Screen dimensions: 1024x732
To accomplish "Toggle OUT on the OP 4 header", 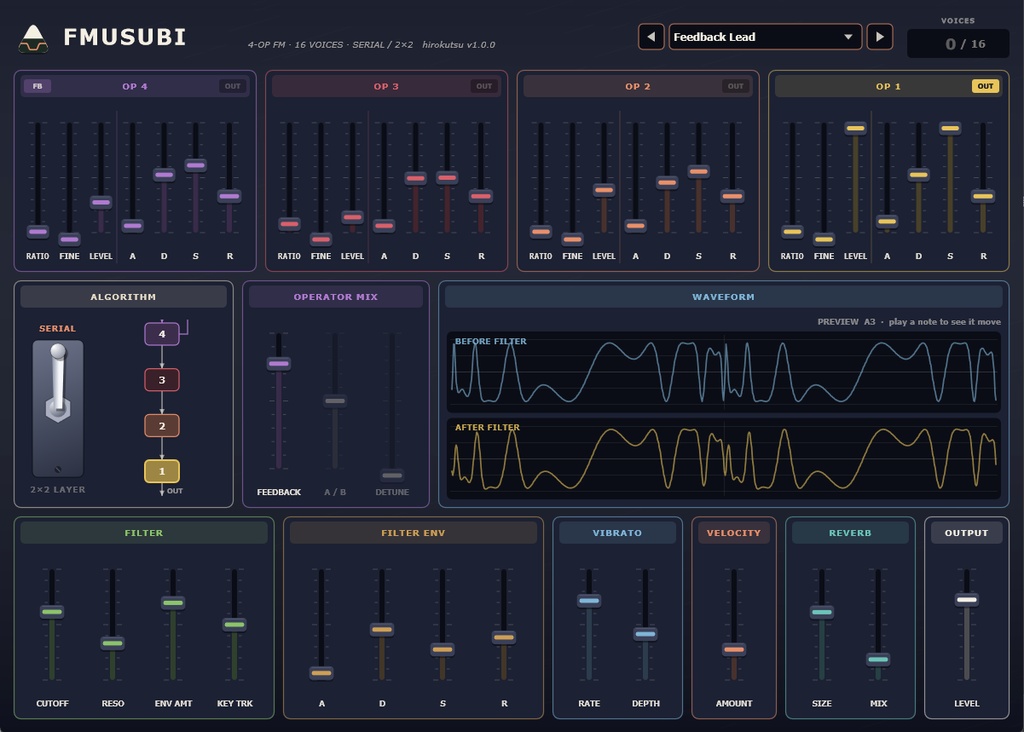I will coord(232,86).
